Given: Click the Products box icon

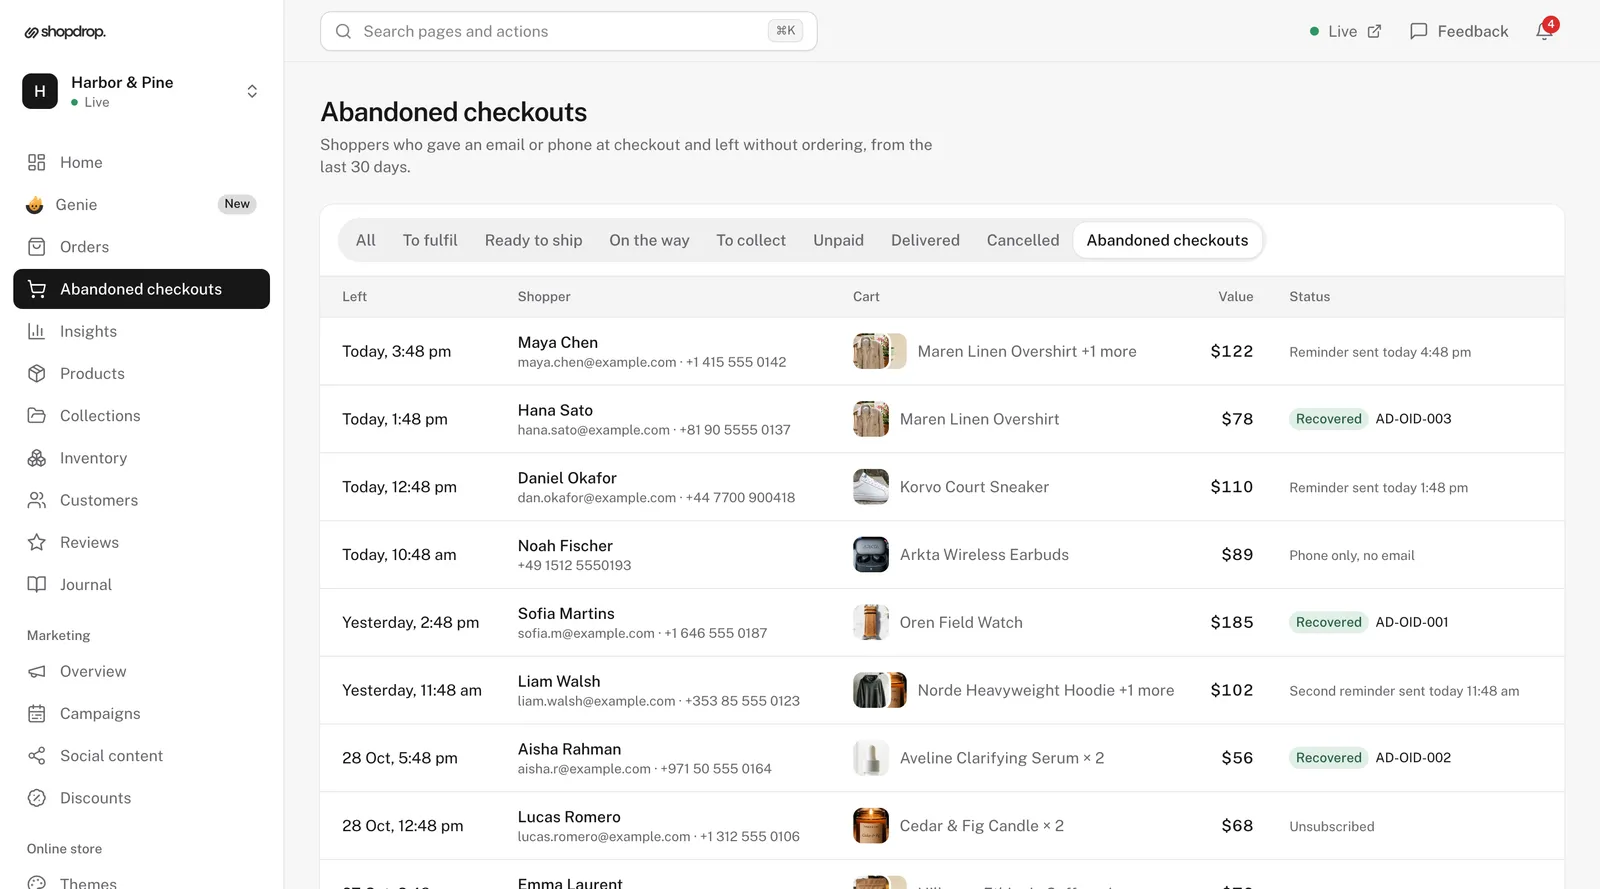Looking at the screenshot, I should pos(37,373).
